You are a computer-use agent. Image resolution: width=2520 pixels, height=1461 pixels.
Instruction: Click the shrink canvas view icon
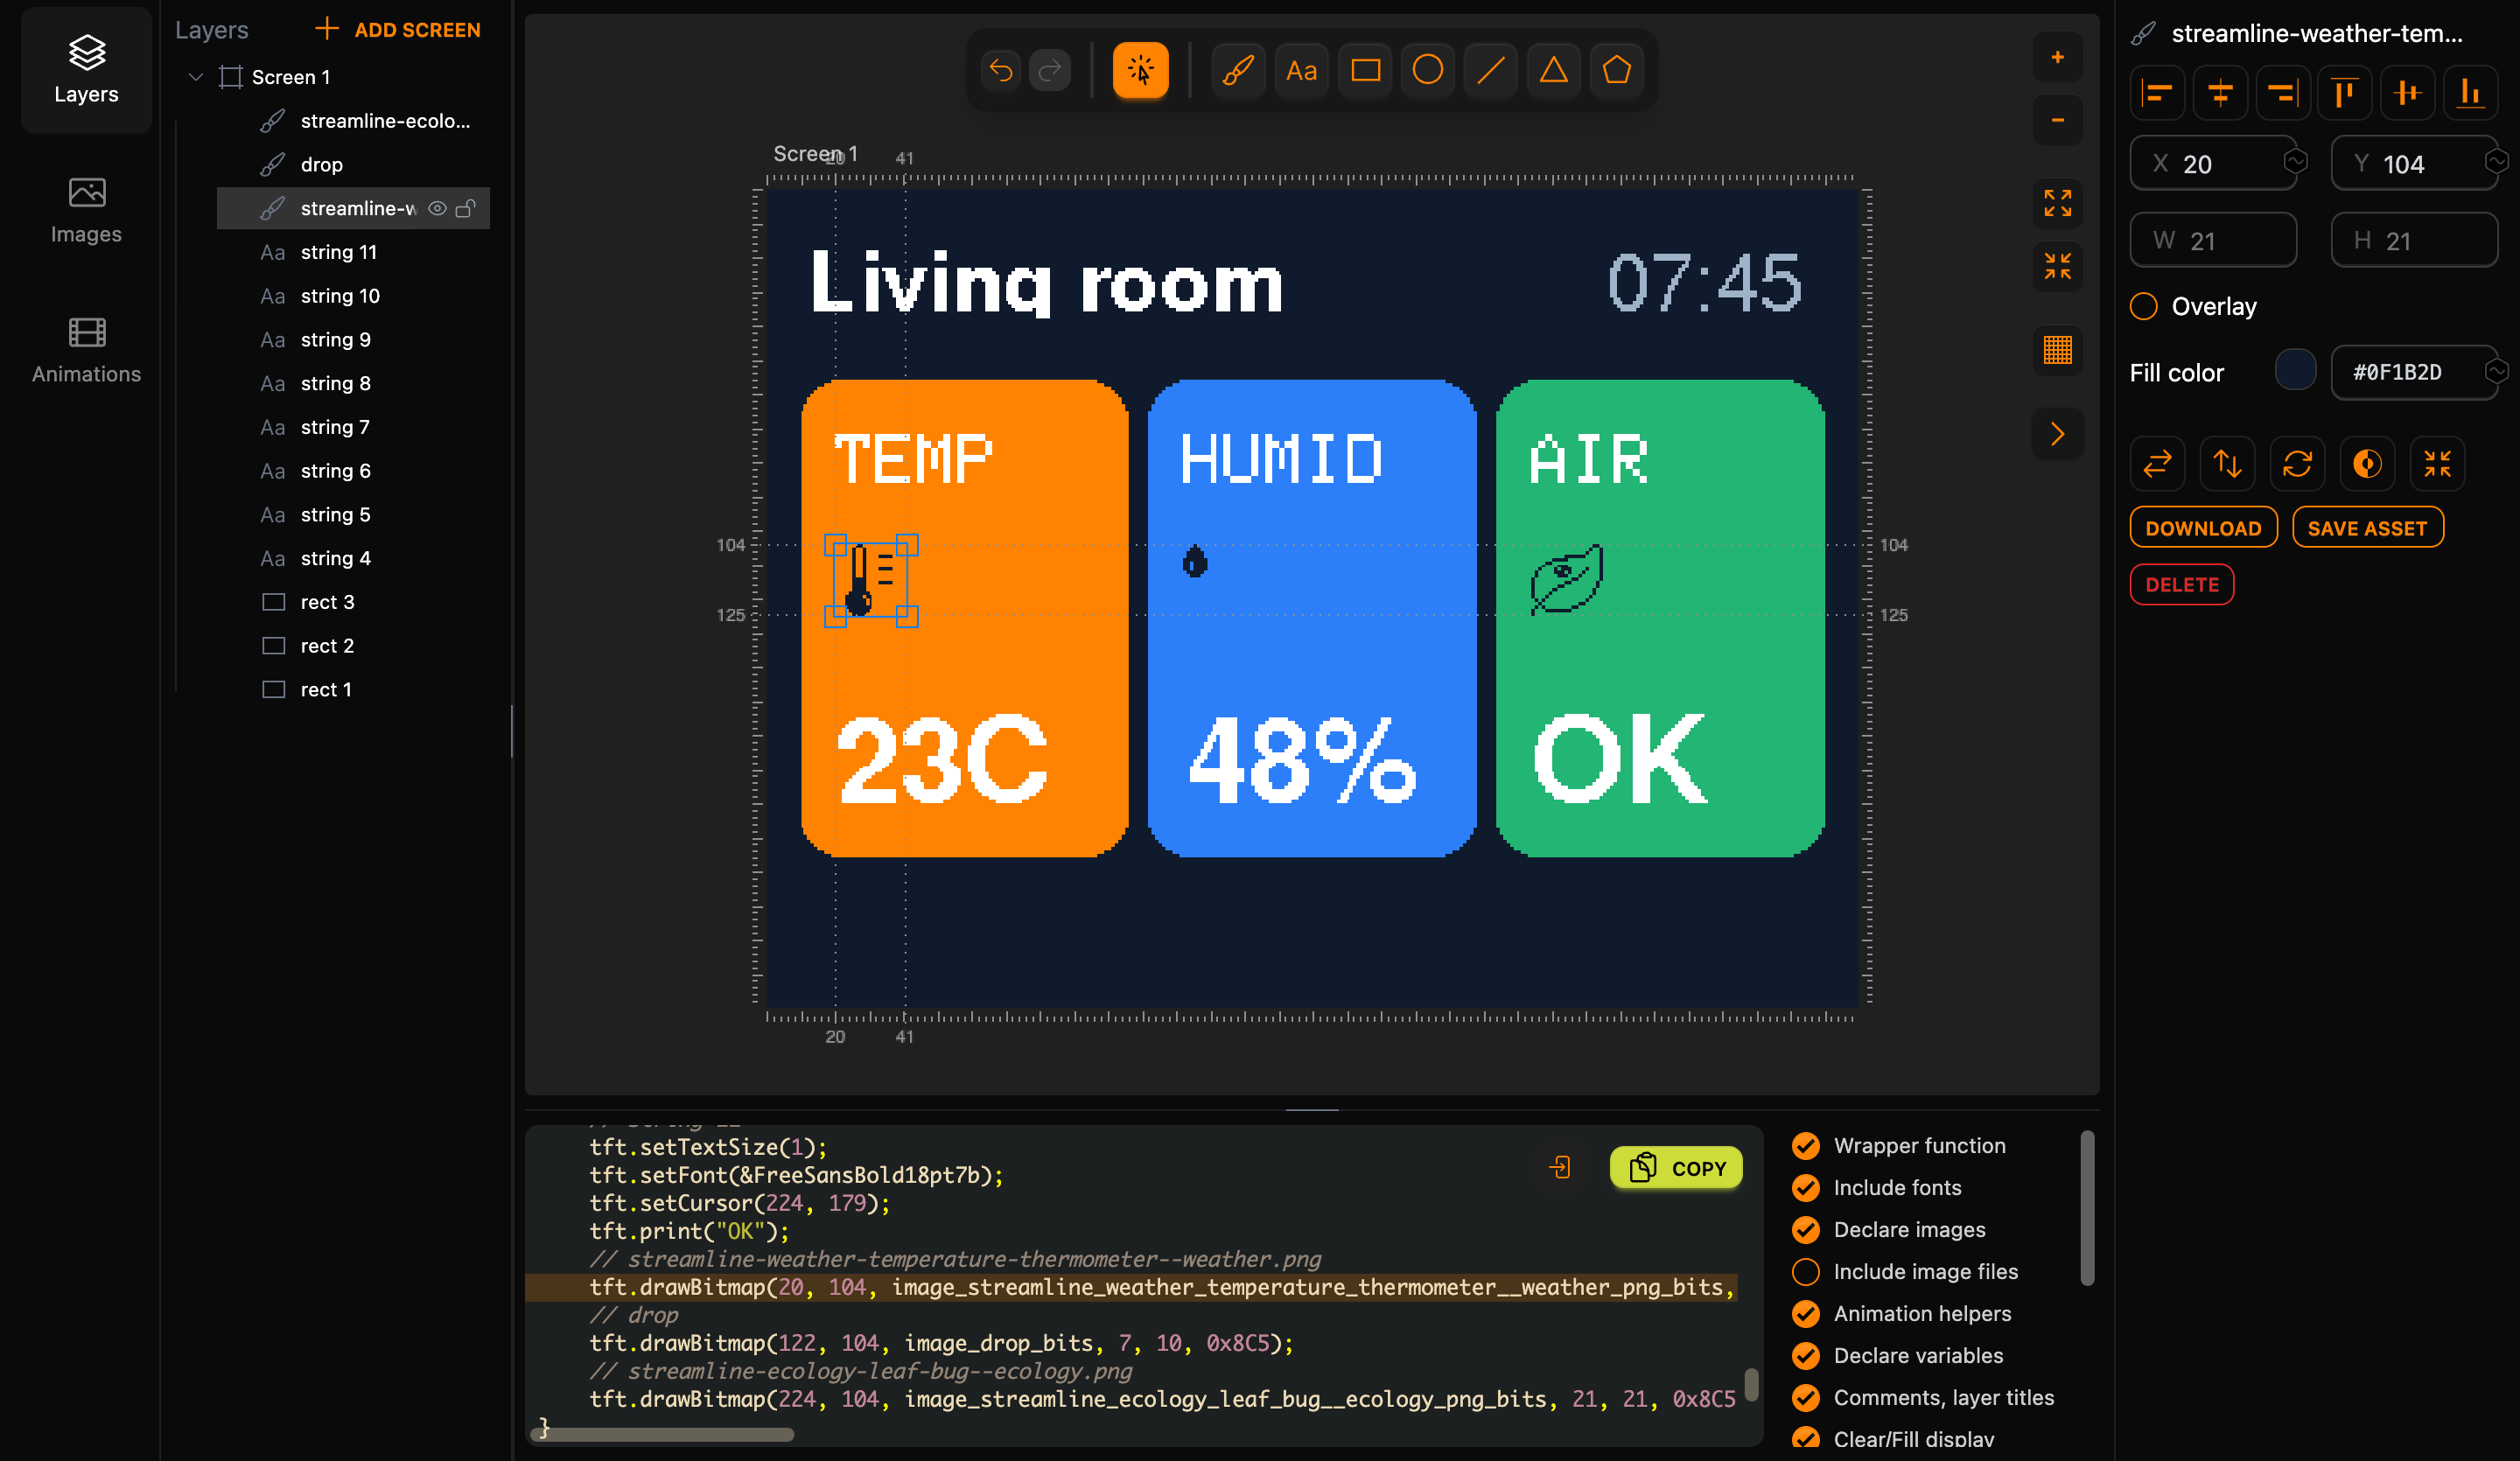pyautogui.click(x=2057, y=266)
